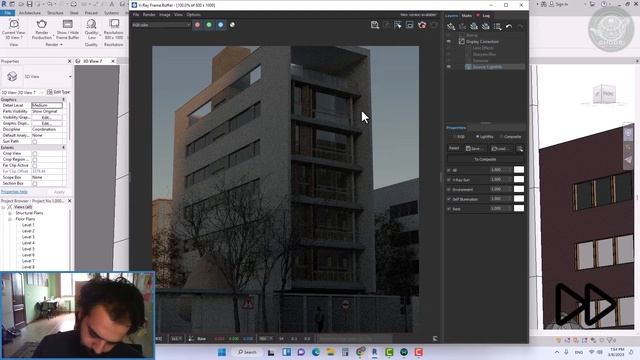The width and height of the screenshot is (640, 360).
Task: Toggle the V-Ray Sun checkbox
Action: pos(449,180)
